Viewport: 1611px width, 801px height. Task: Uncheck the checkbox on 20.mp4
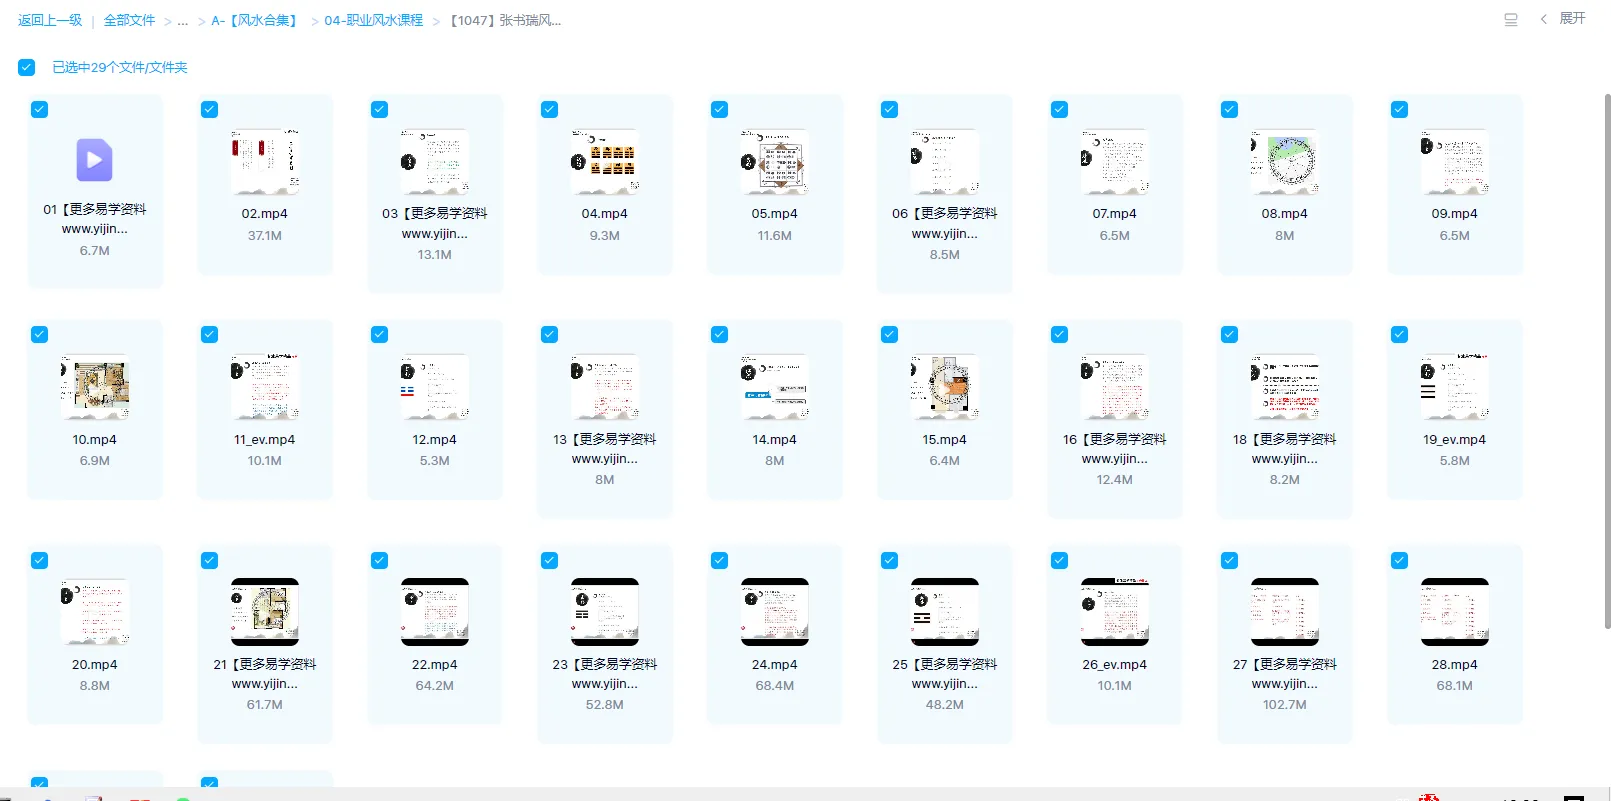(40, 560)
